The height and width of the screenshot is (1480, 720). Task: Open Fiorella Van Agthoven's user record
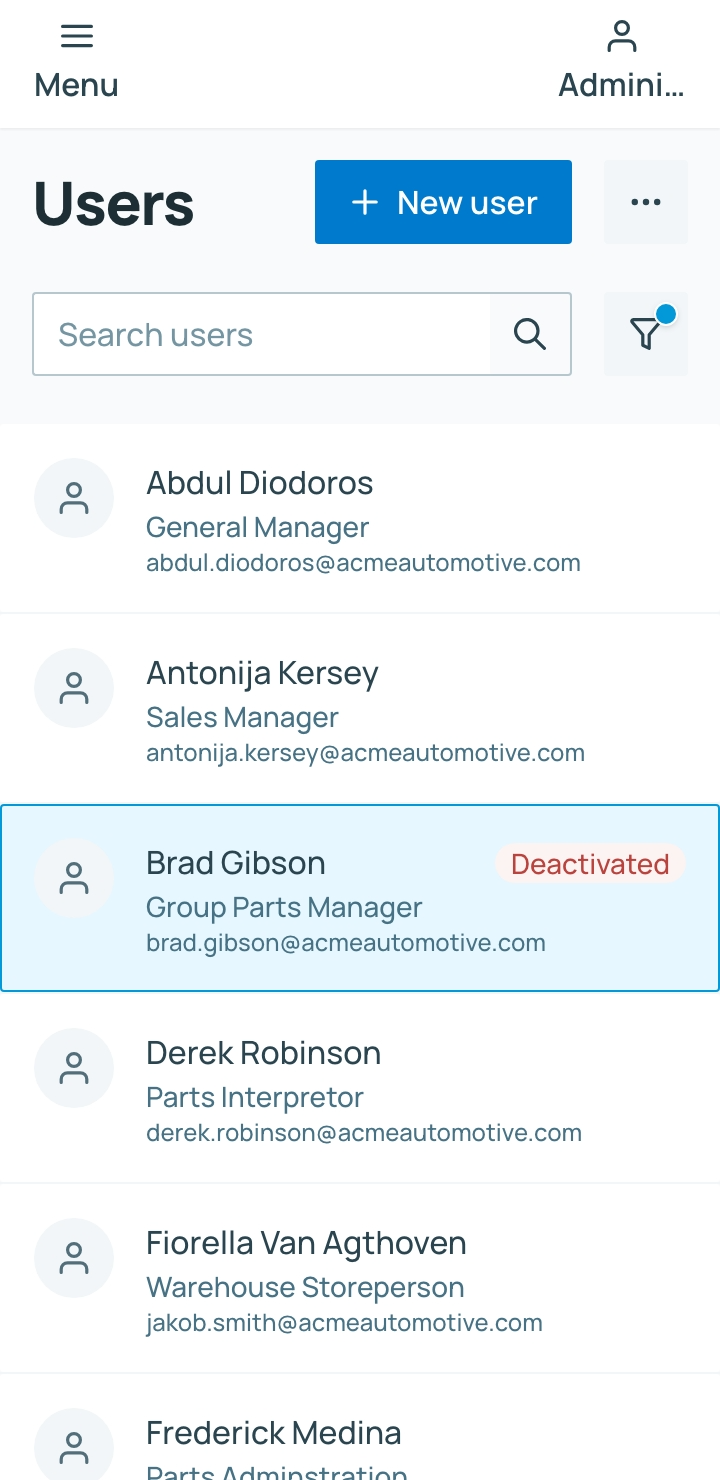[x=360, y=1278]
